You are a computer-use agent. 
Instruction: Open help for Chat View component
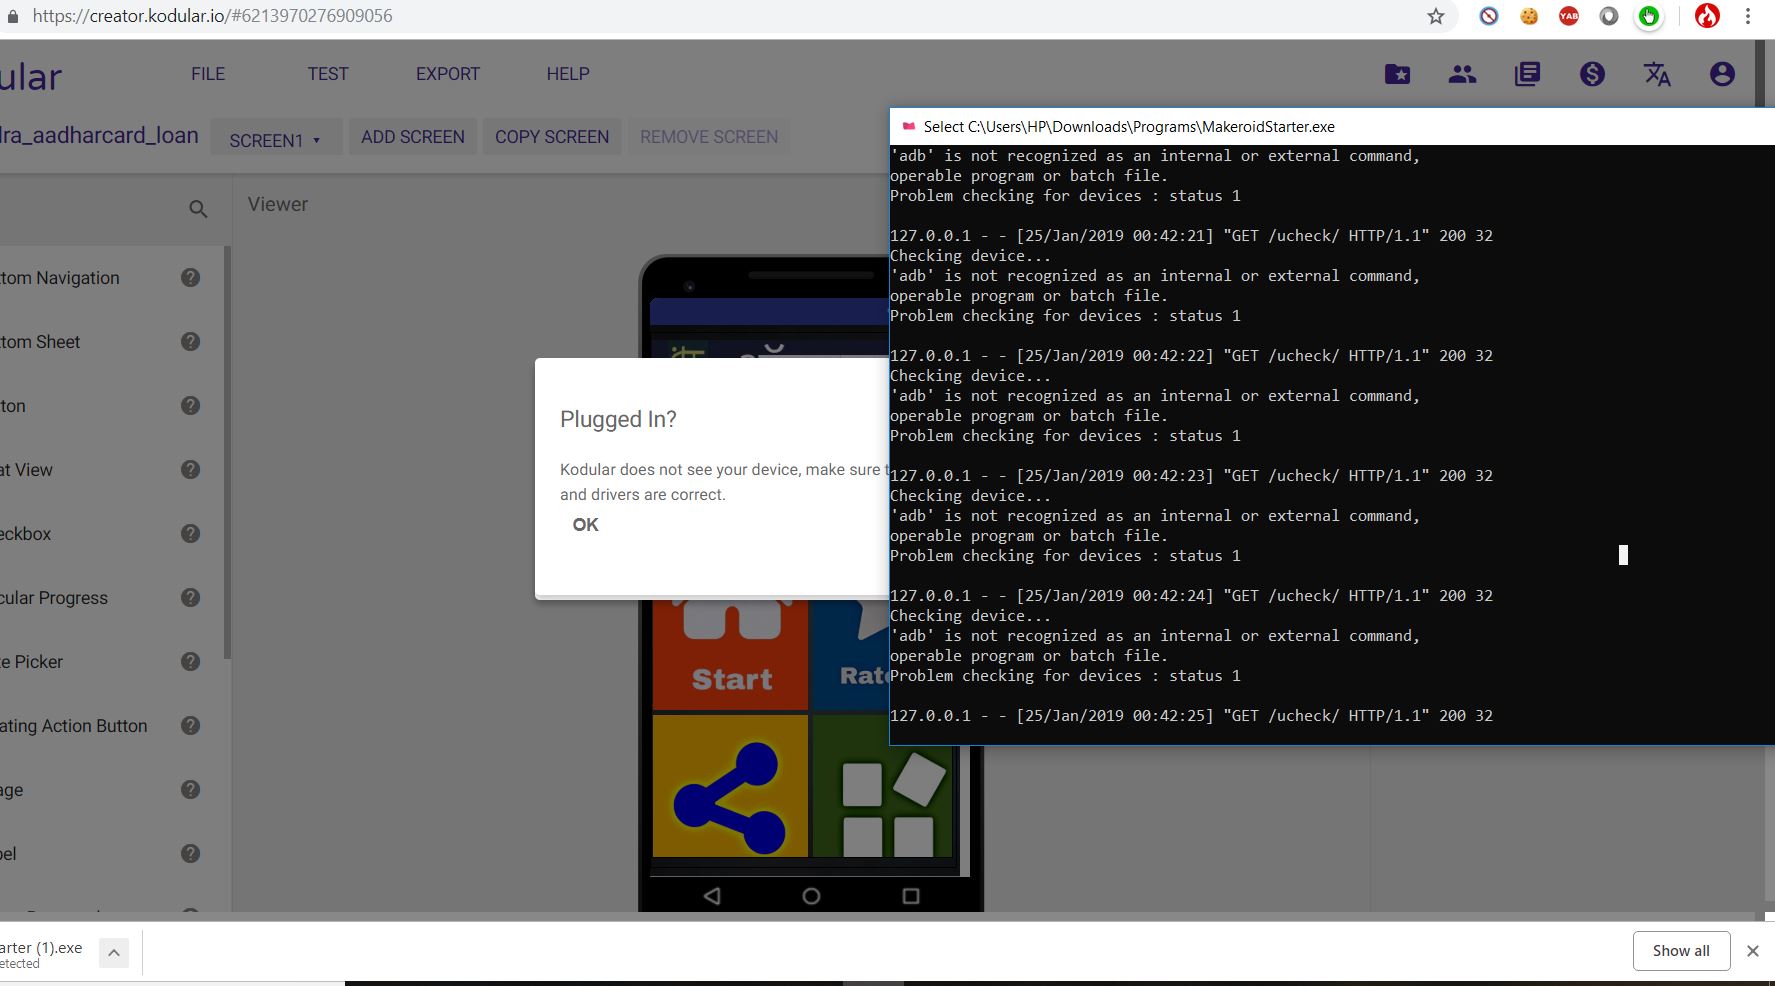(x=190, y=470)
